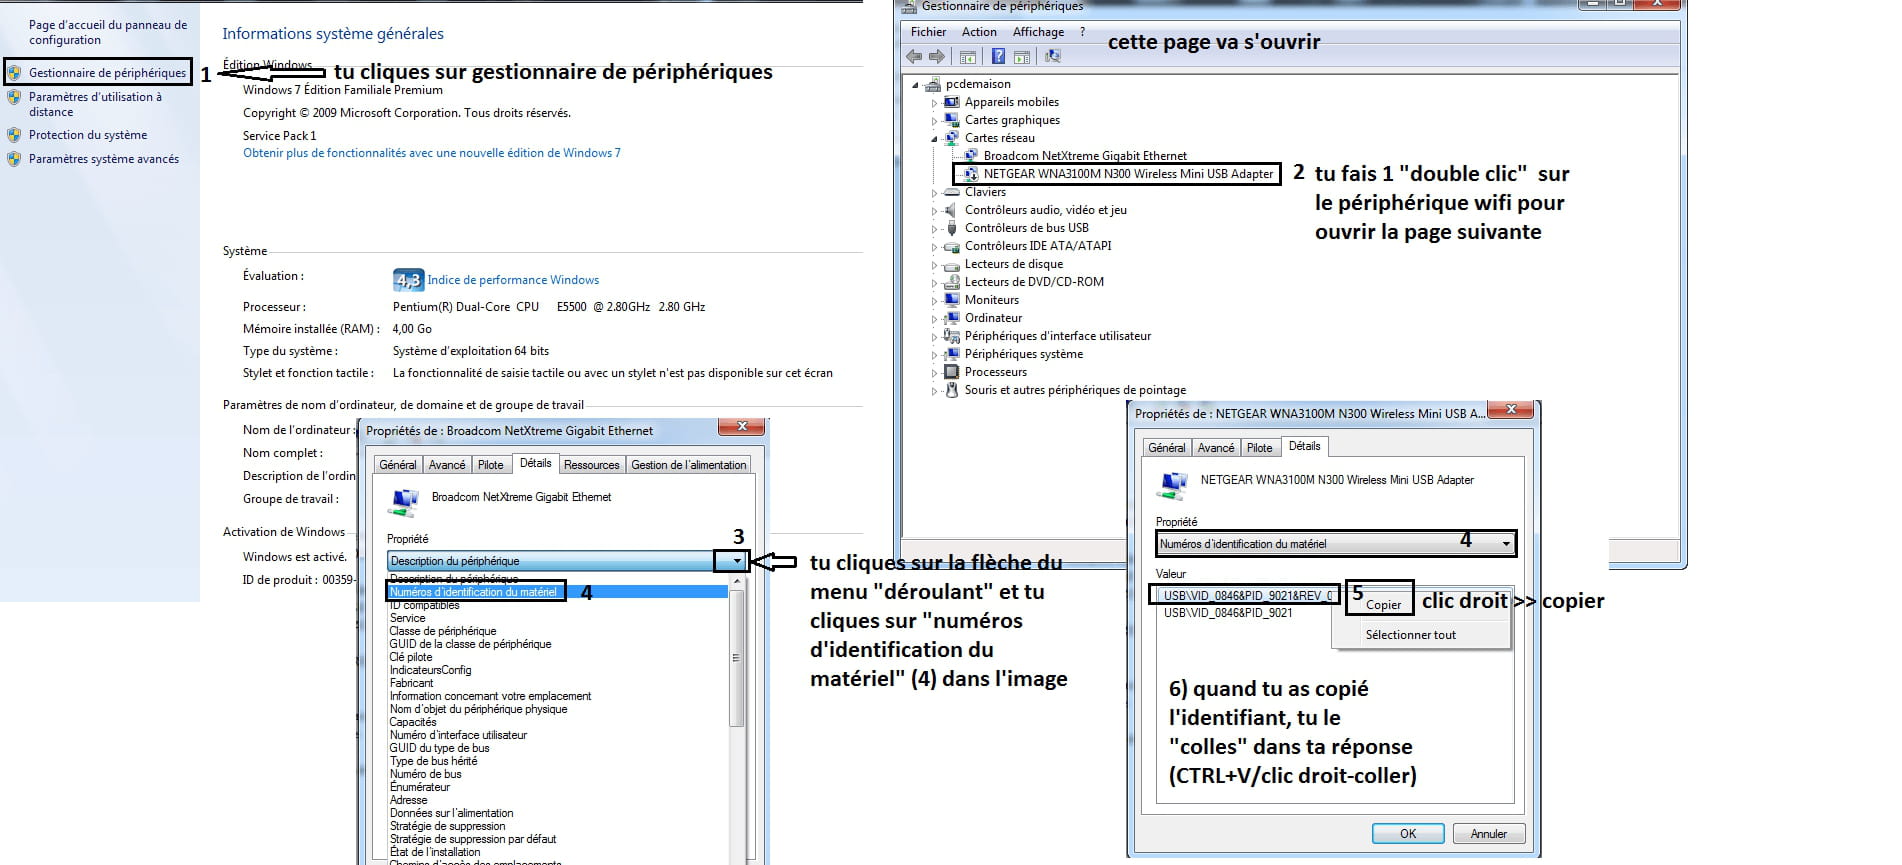Open the Action menu
The width and height of the screenshot is (1902, 865).
click(979, 32)
